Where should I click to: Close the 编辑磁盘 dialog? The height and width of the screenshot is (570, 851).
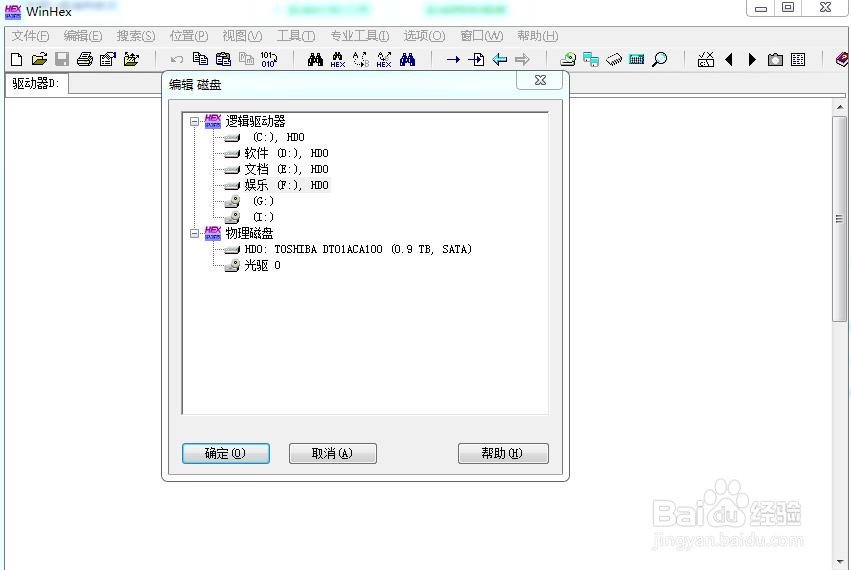coord(539,80)
